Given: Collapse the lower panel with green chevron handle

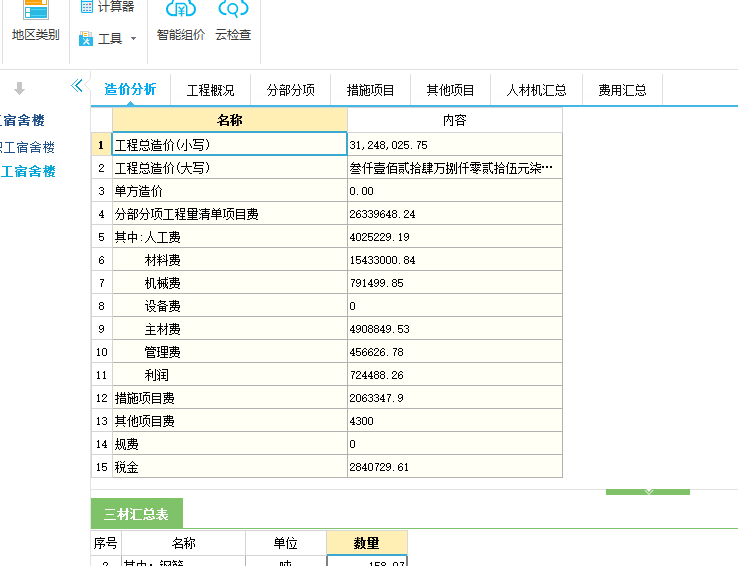Looking at the screenshot, I should click(648, 492).
